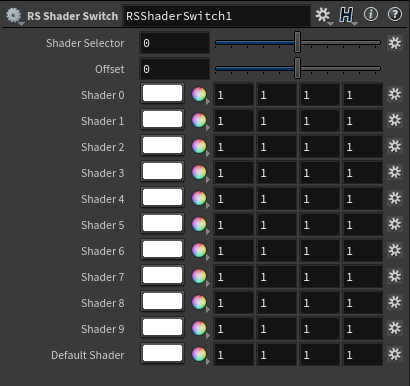Click the white color swatch for Shader 6
This screenshot has width=410, height=386.
[162, 250]
